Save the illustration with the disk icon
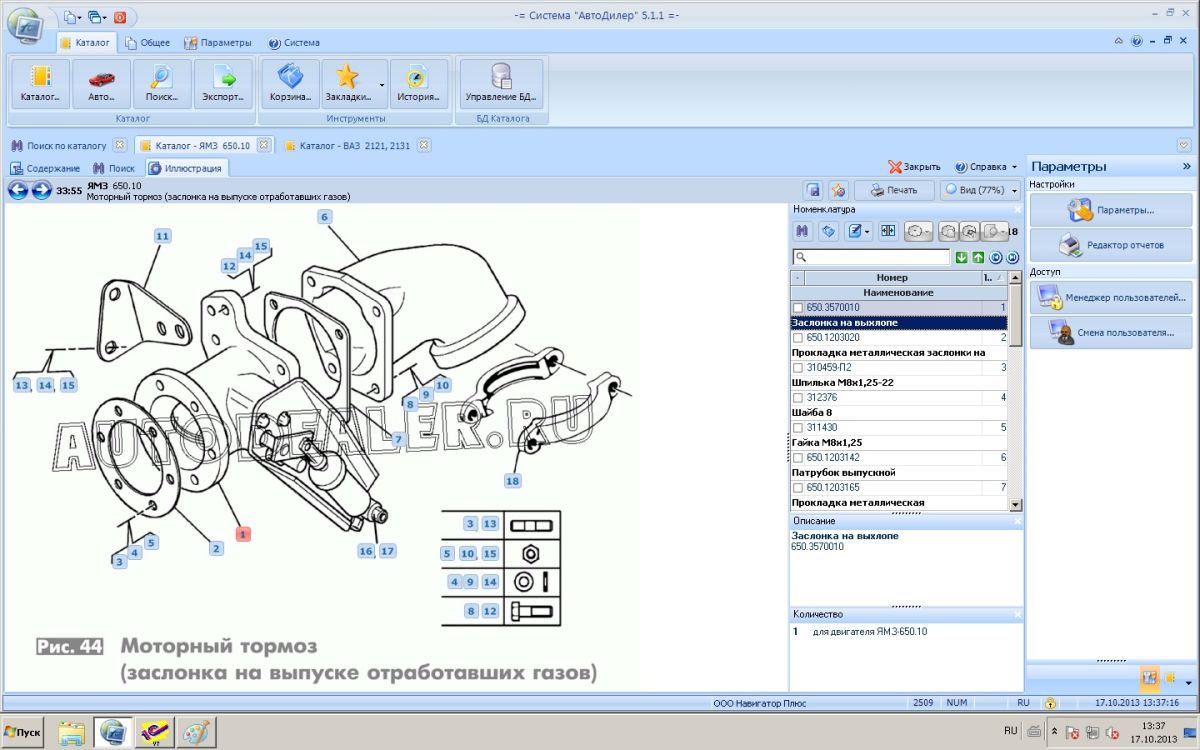 point(814,190)
